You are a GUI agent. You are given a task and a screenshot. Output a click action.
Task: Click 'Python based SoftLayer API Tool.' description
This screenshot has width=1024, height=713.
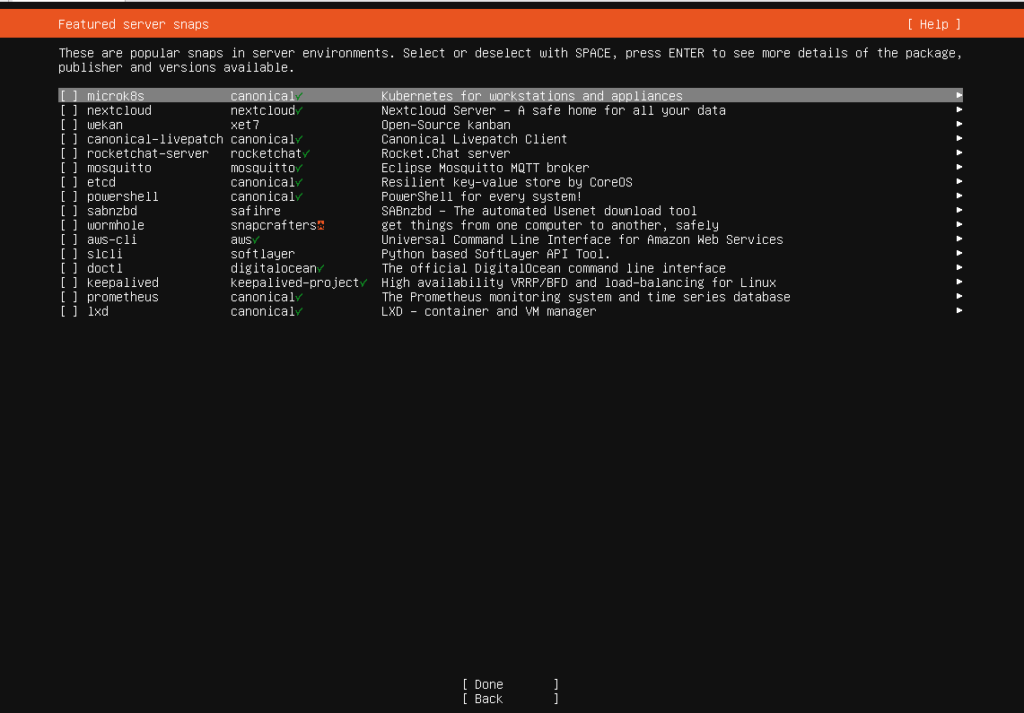pos(496,254)
